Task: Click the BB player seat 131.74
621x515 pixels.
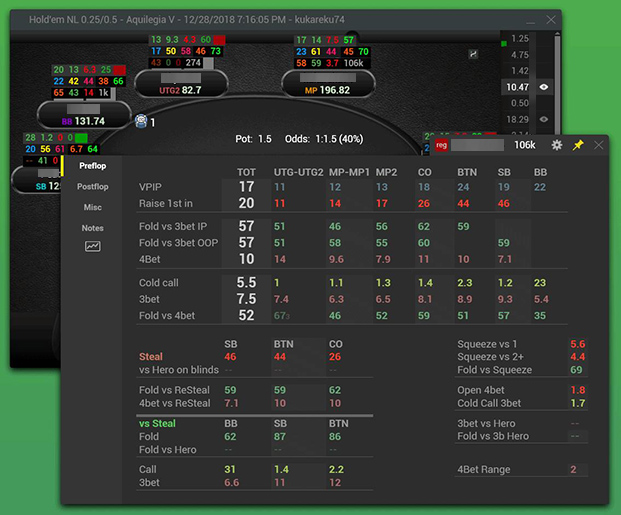Action: 83,120
